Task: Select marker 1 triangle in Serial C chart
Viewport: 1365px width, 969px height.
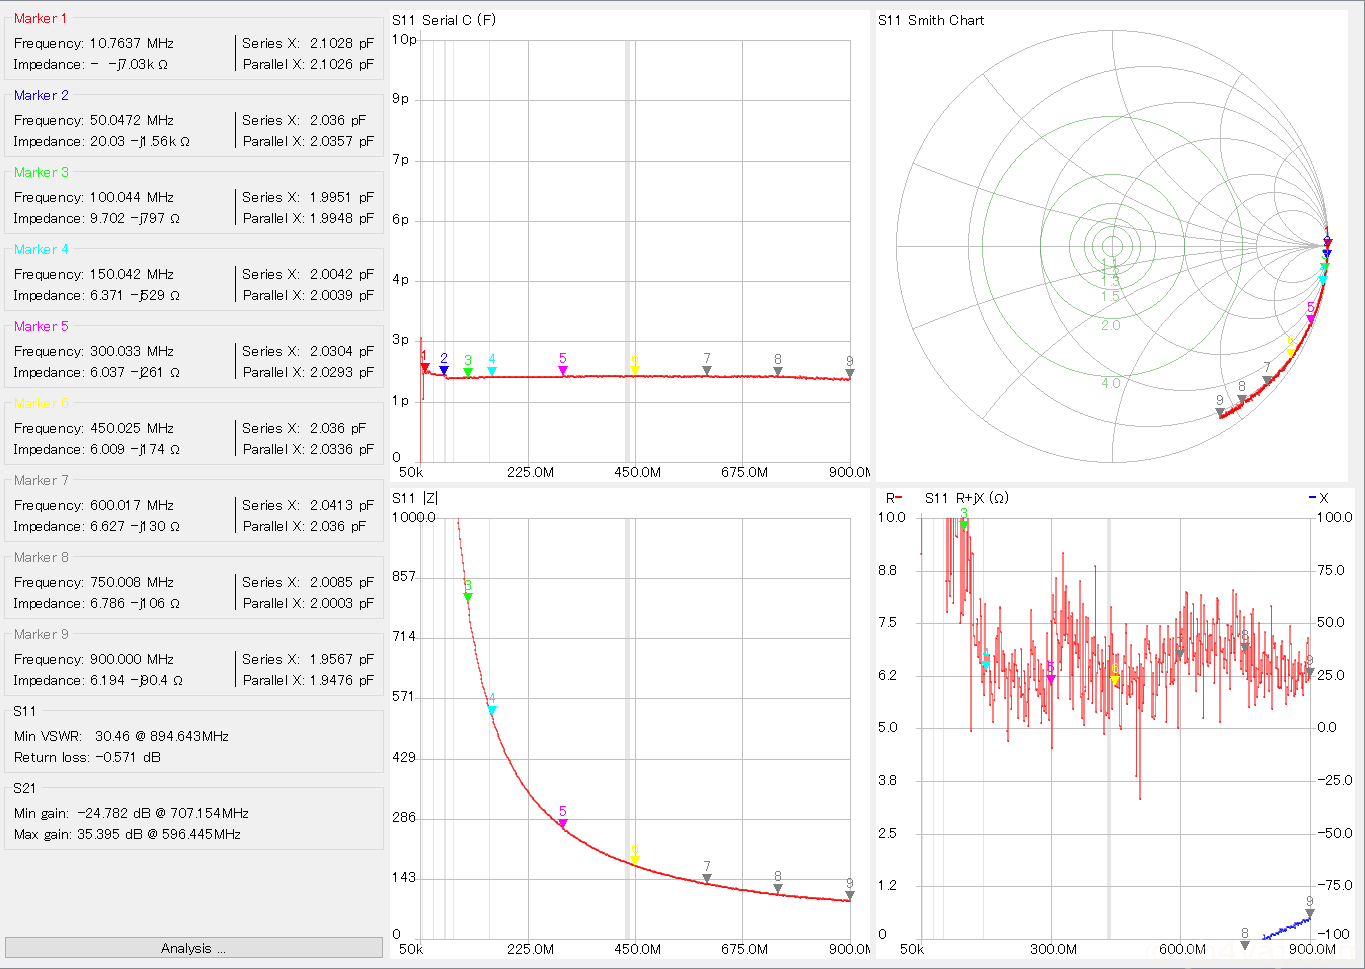Action: coord(425,368)
